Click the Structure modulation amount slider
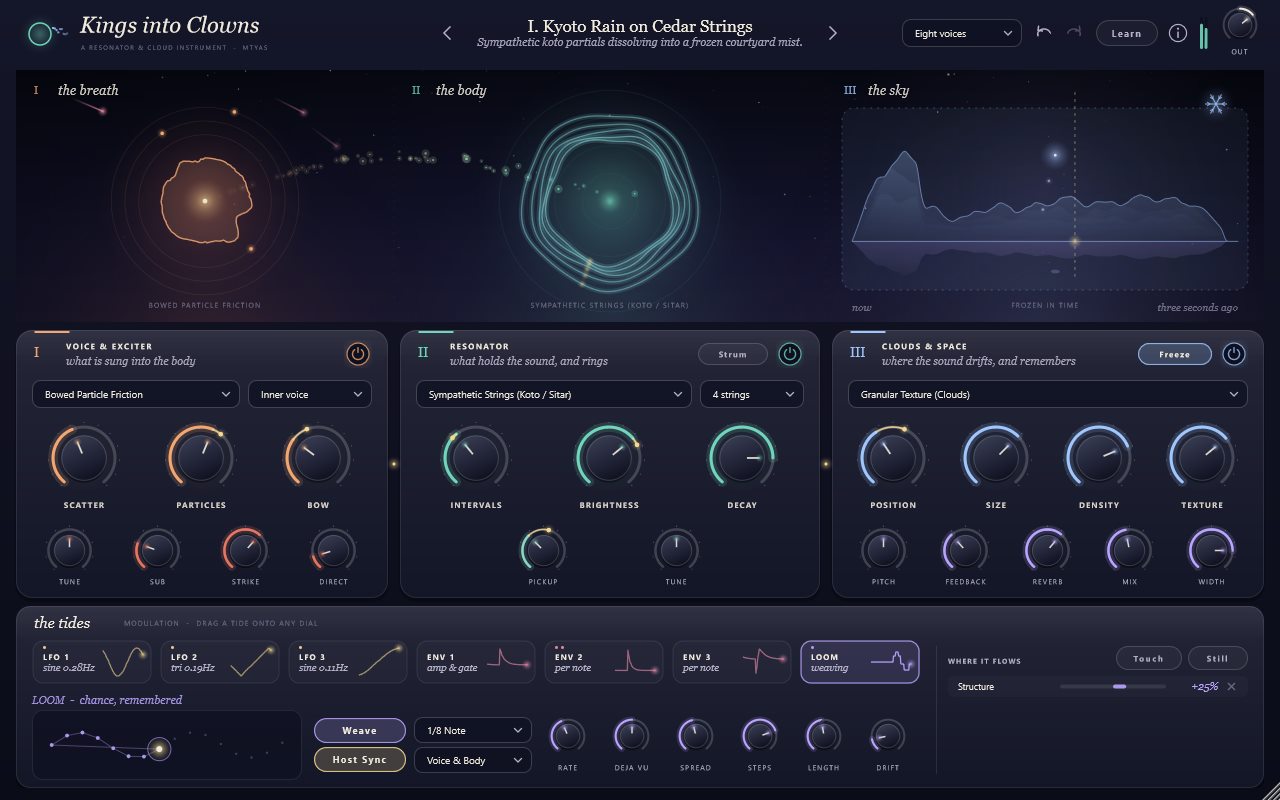This screenshot has width=1280, height=800. tap(1113, 687)
